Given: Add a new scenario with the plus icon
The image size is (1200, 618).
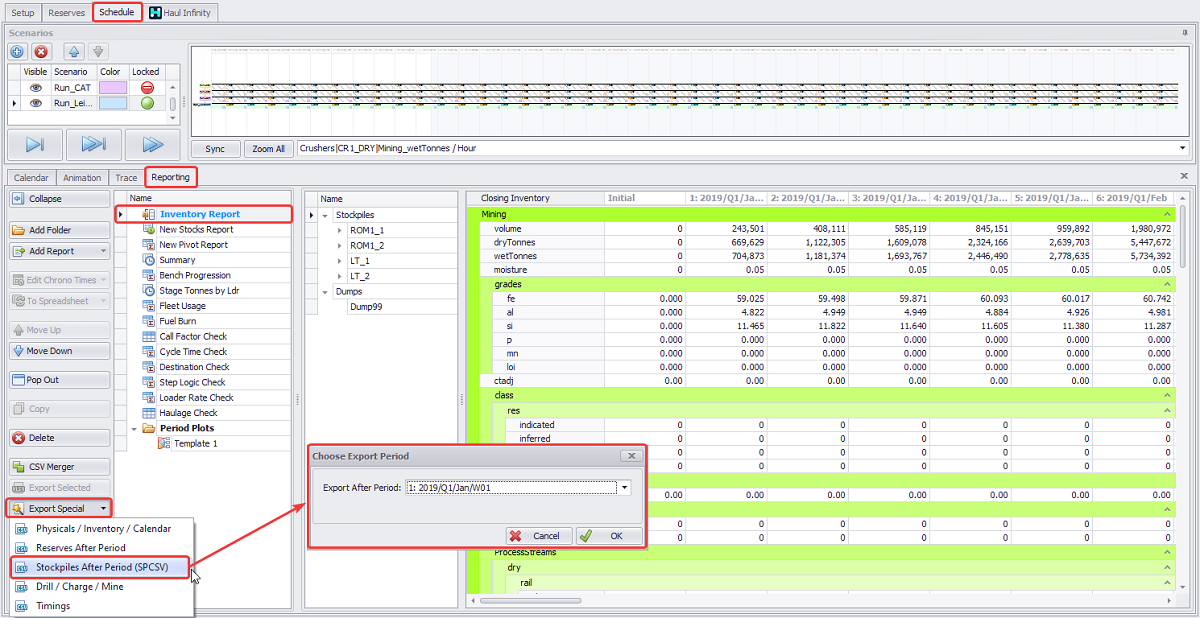Looking at the screenshot, I should pyautogui.click(x=18, y=51).
